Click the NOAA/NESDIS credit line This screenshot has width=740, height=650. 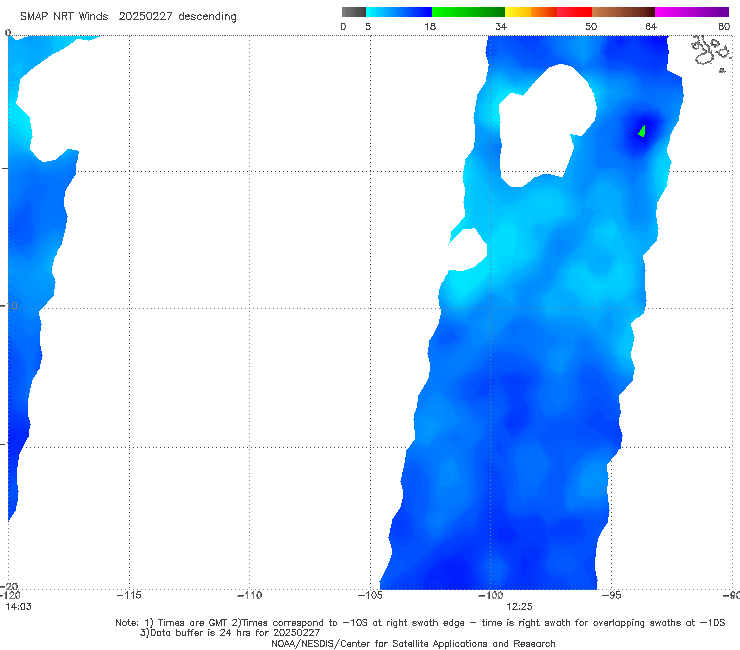(413, 643)
